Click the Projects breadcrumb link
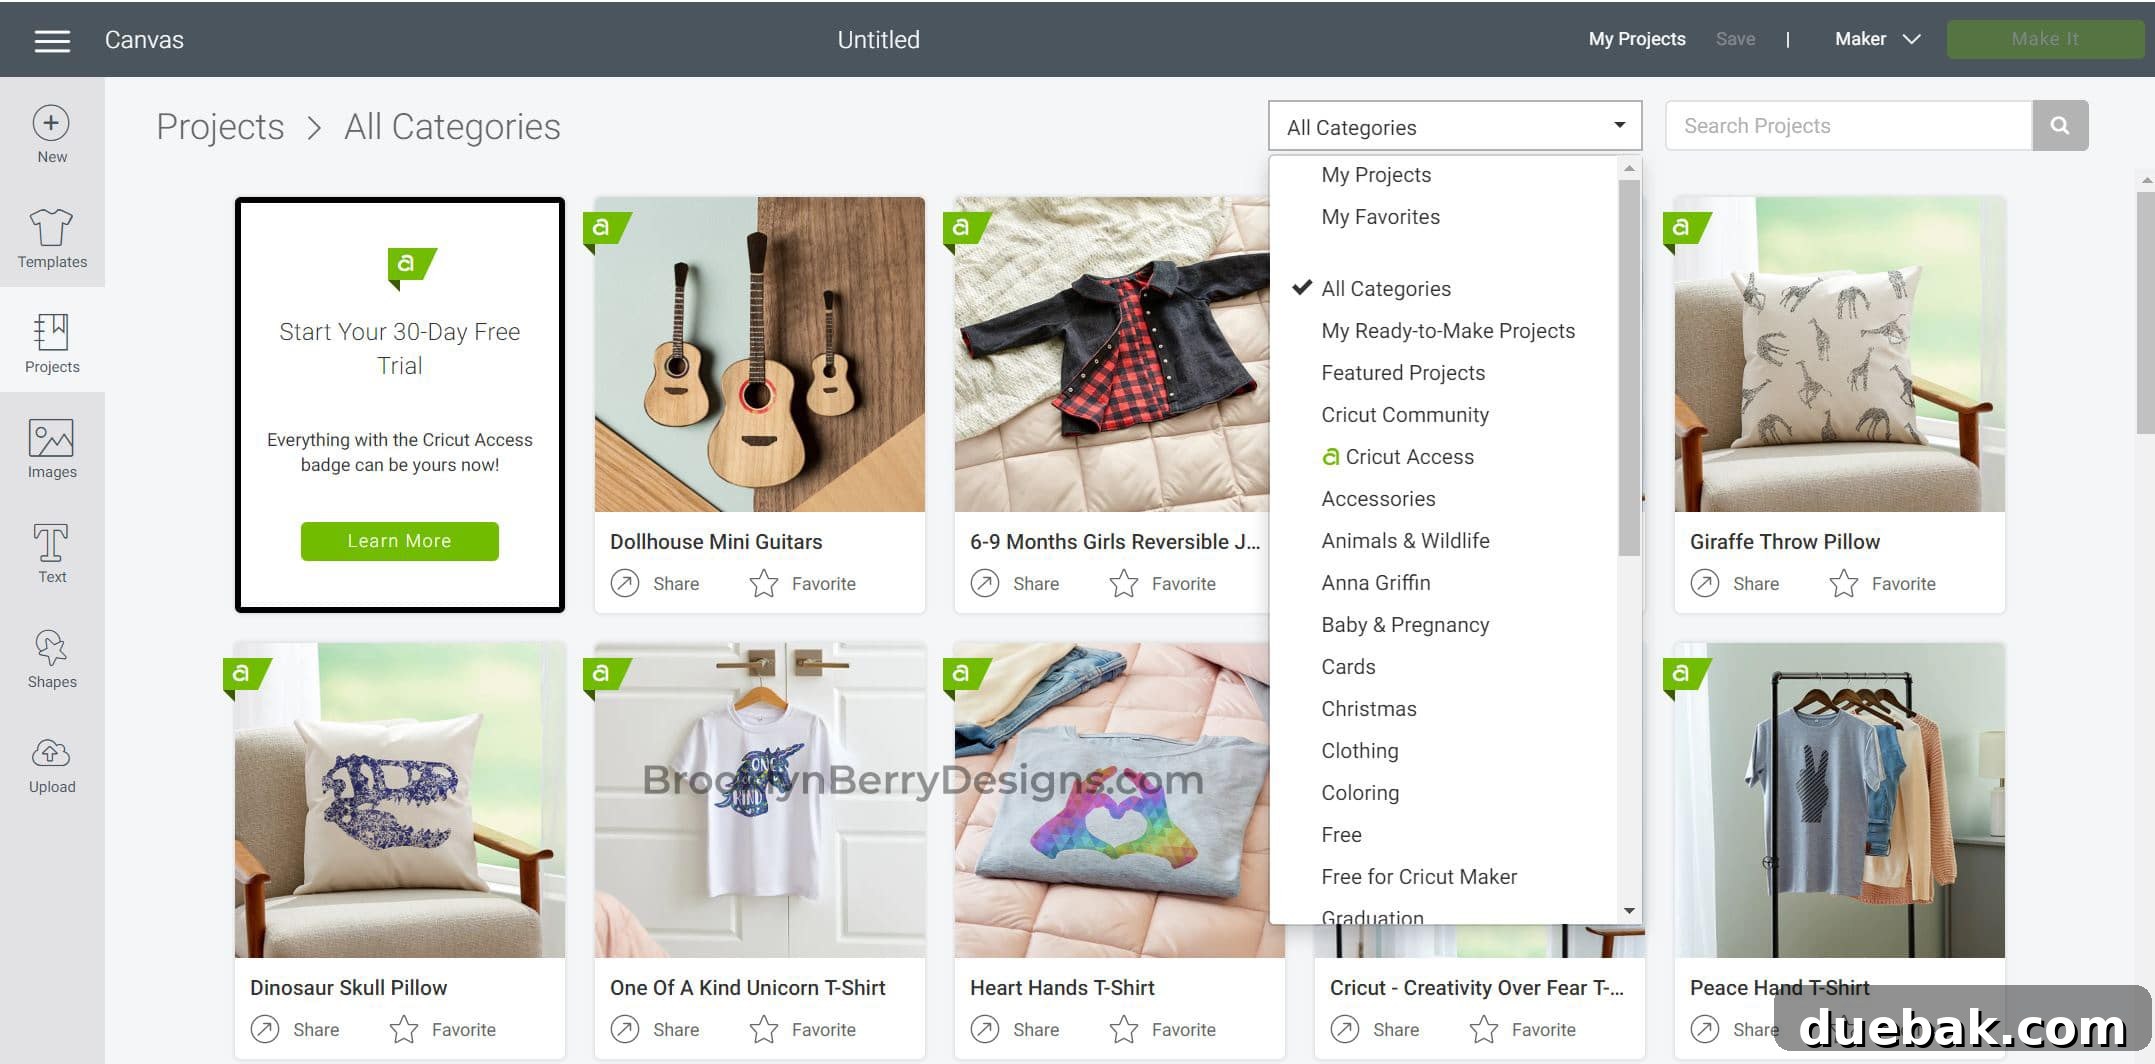The image size is (2155, 1064). (x=220, y=127)
